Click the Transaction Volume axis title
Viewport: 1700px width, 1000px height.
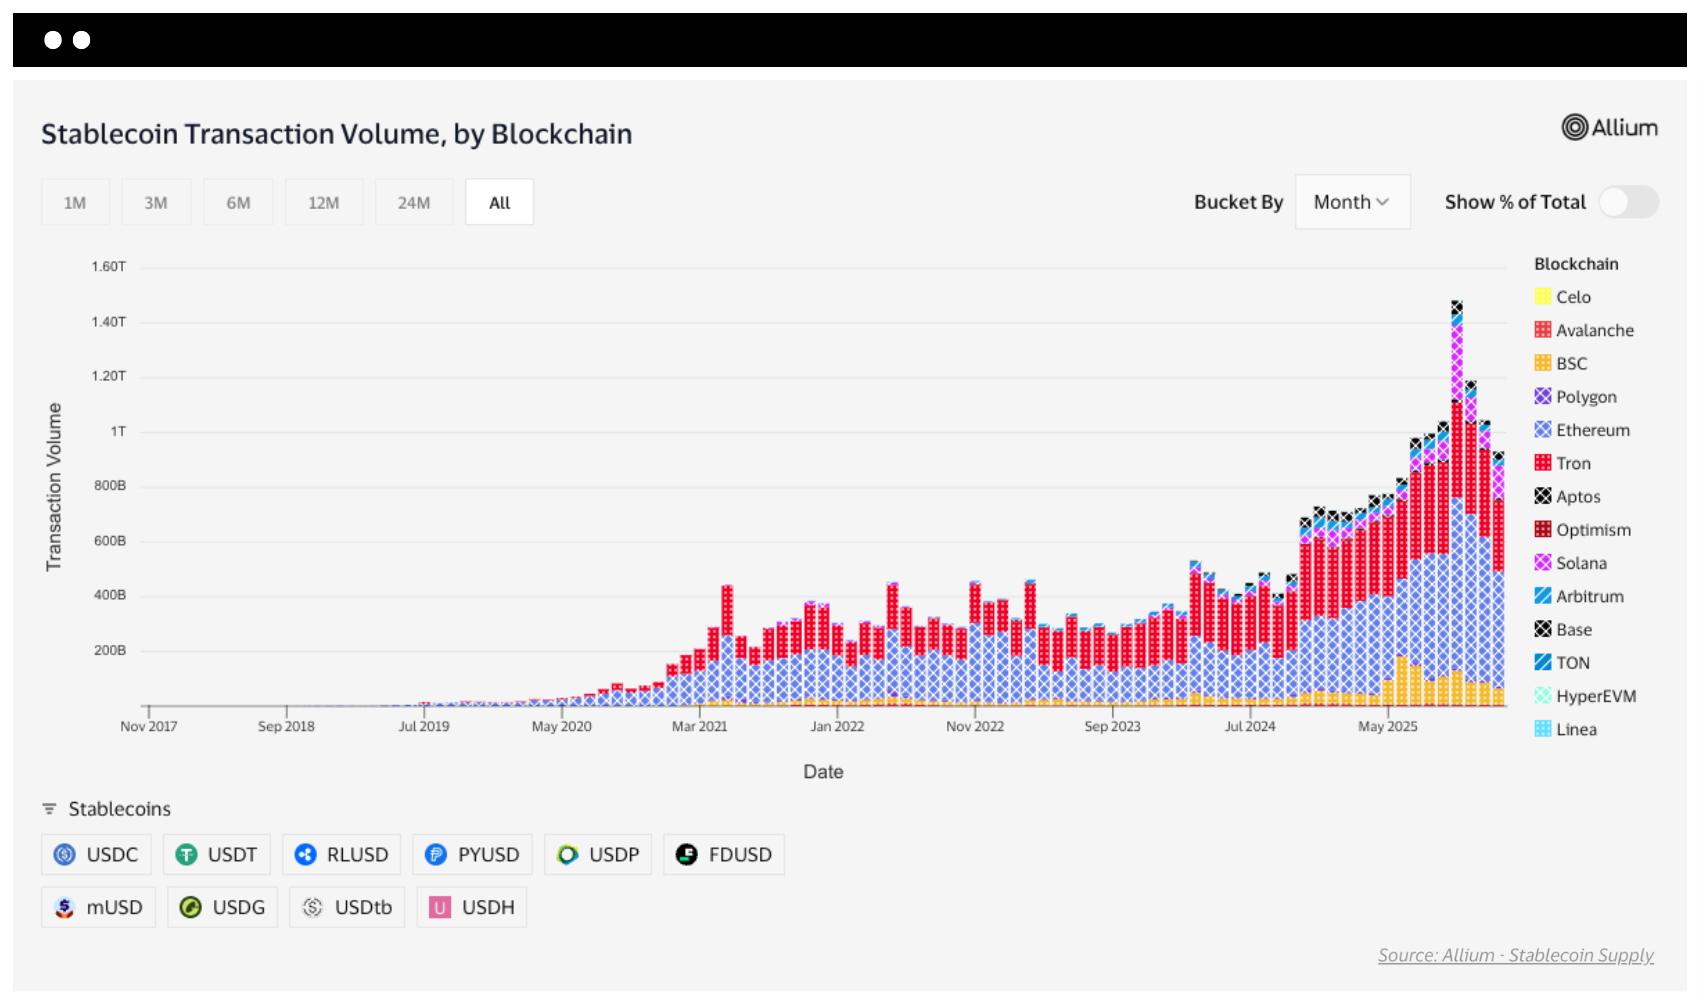54,487
